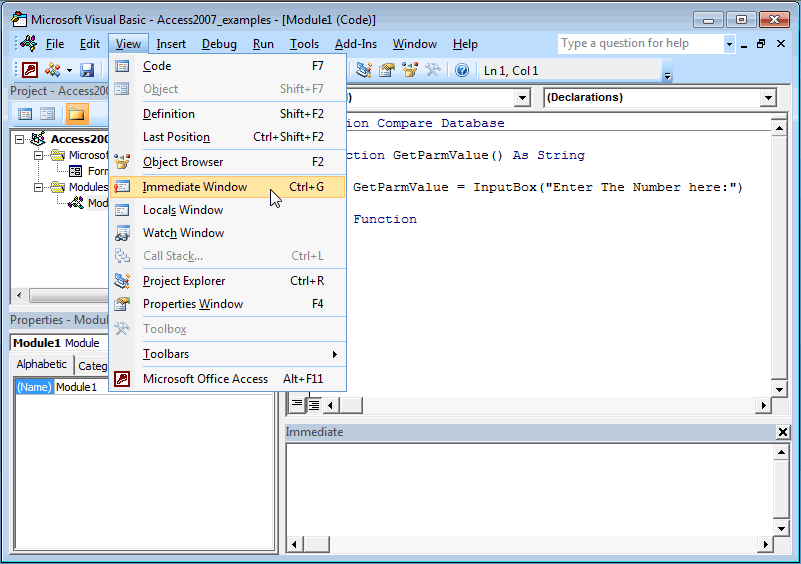Switch to the Alphabetic properties tab

point(42,364)
